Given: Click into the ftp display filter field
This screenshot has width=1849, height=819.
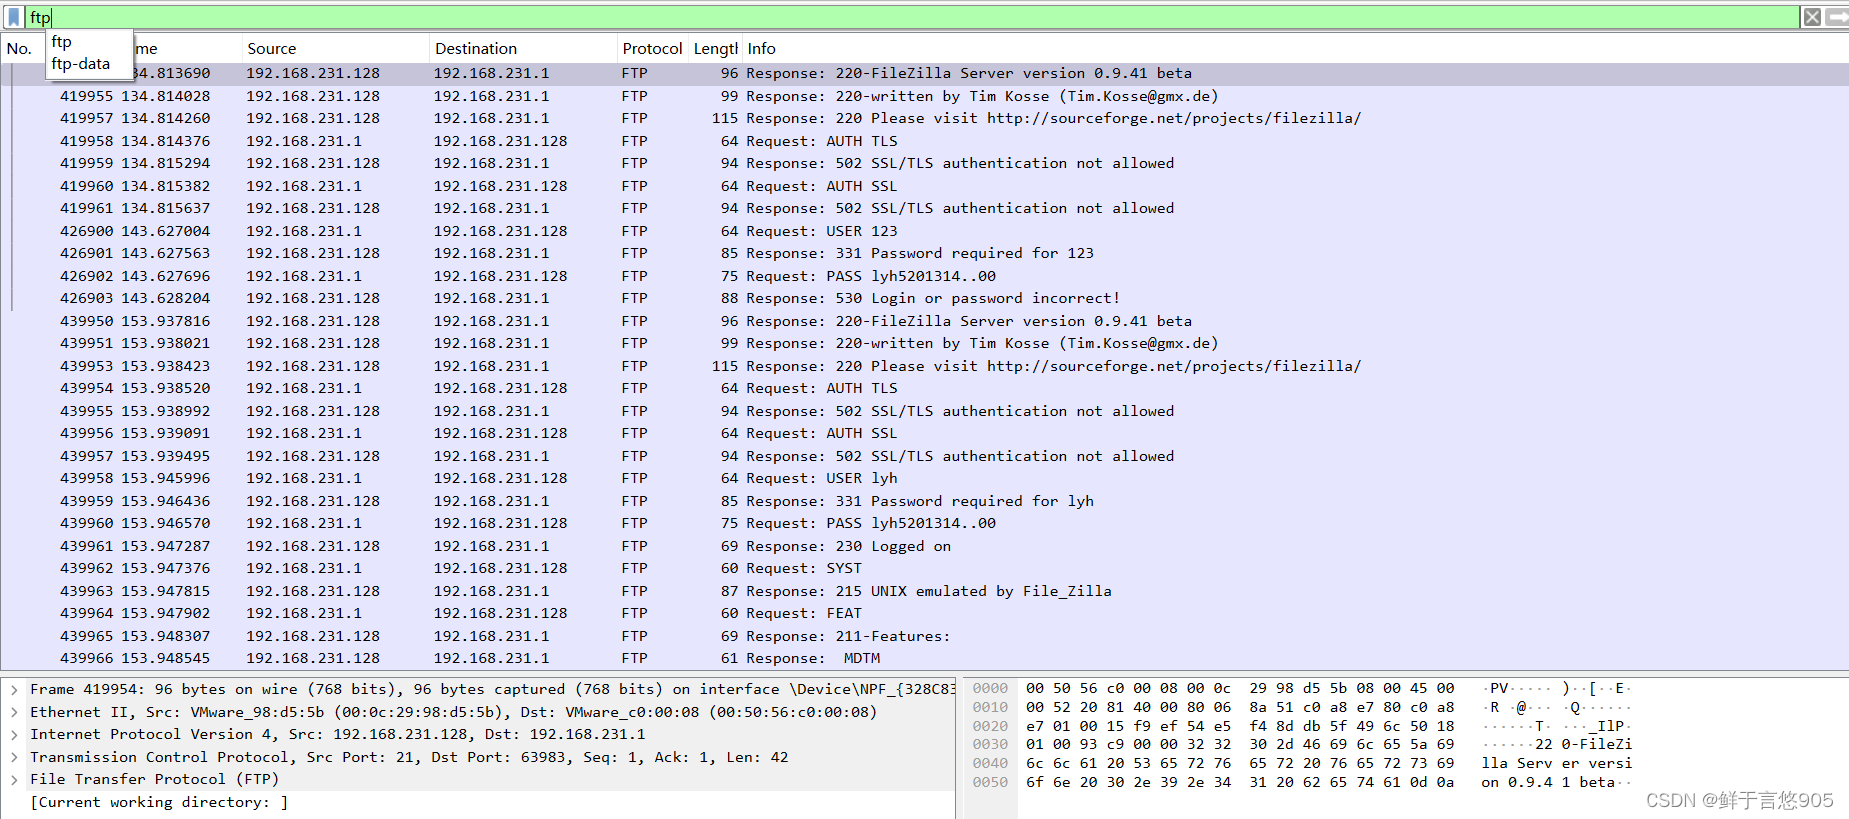Looking at the screenshot, I should coord(910,17).
